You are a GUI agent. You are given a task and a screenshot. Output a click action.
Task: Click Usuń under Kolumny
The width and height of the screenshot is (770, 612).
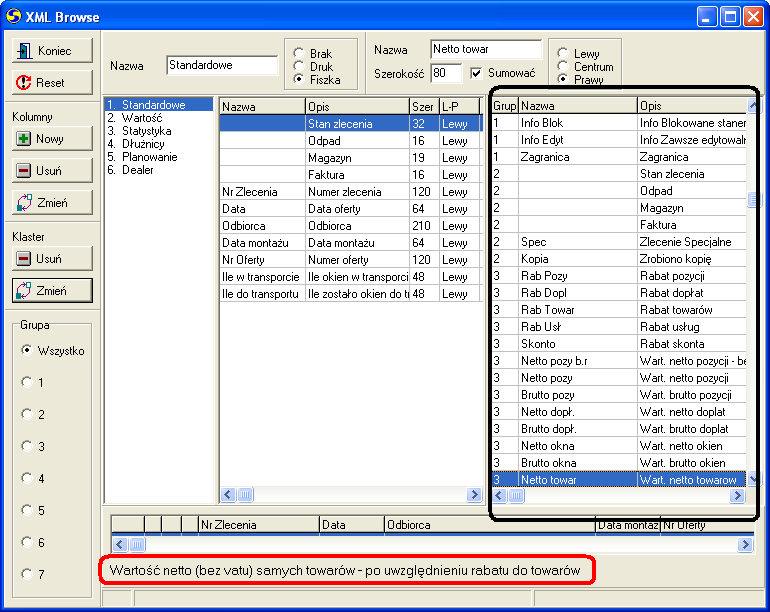(x=52, y=170)
